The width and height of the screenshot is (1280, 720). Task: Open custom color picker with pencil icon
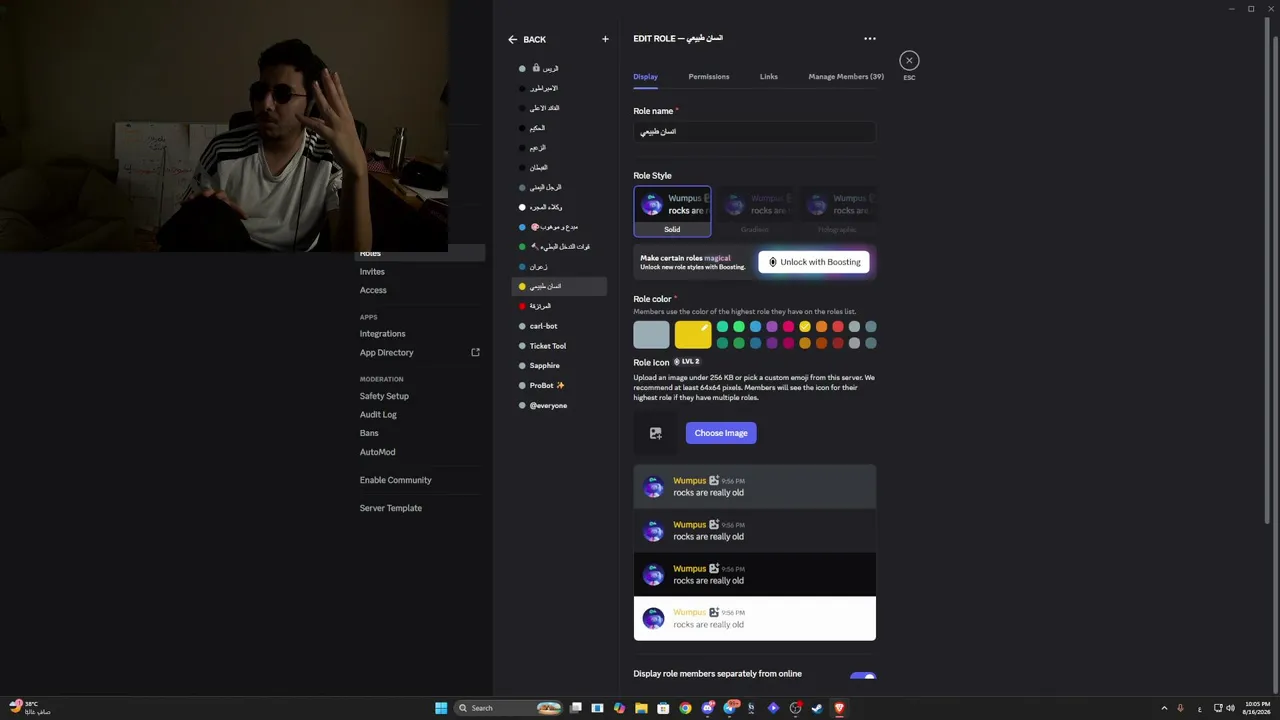point(704,327)
